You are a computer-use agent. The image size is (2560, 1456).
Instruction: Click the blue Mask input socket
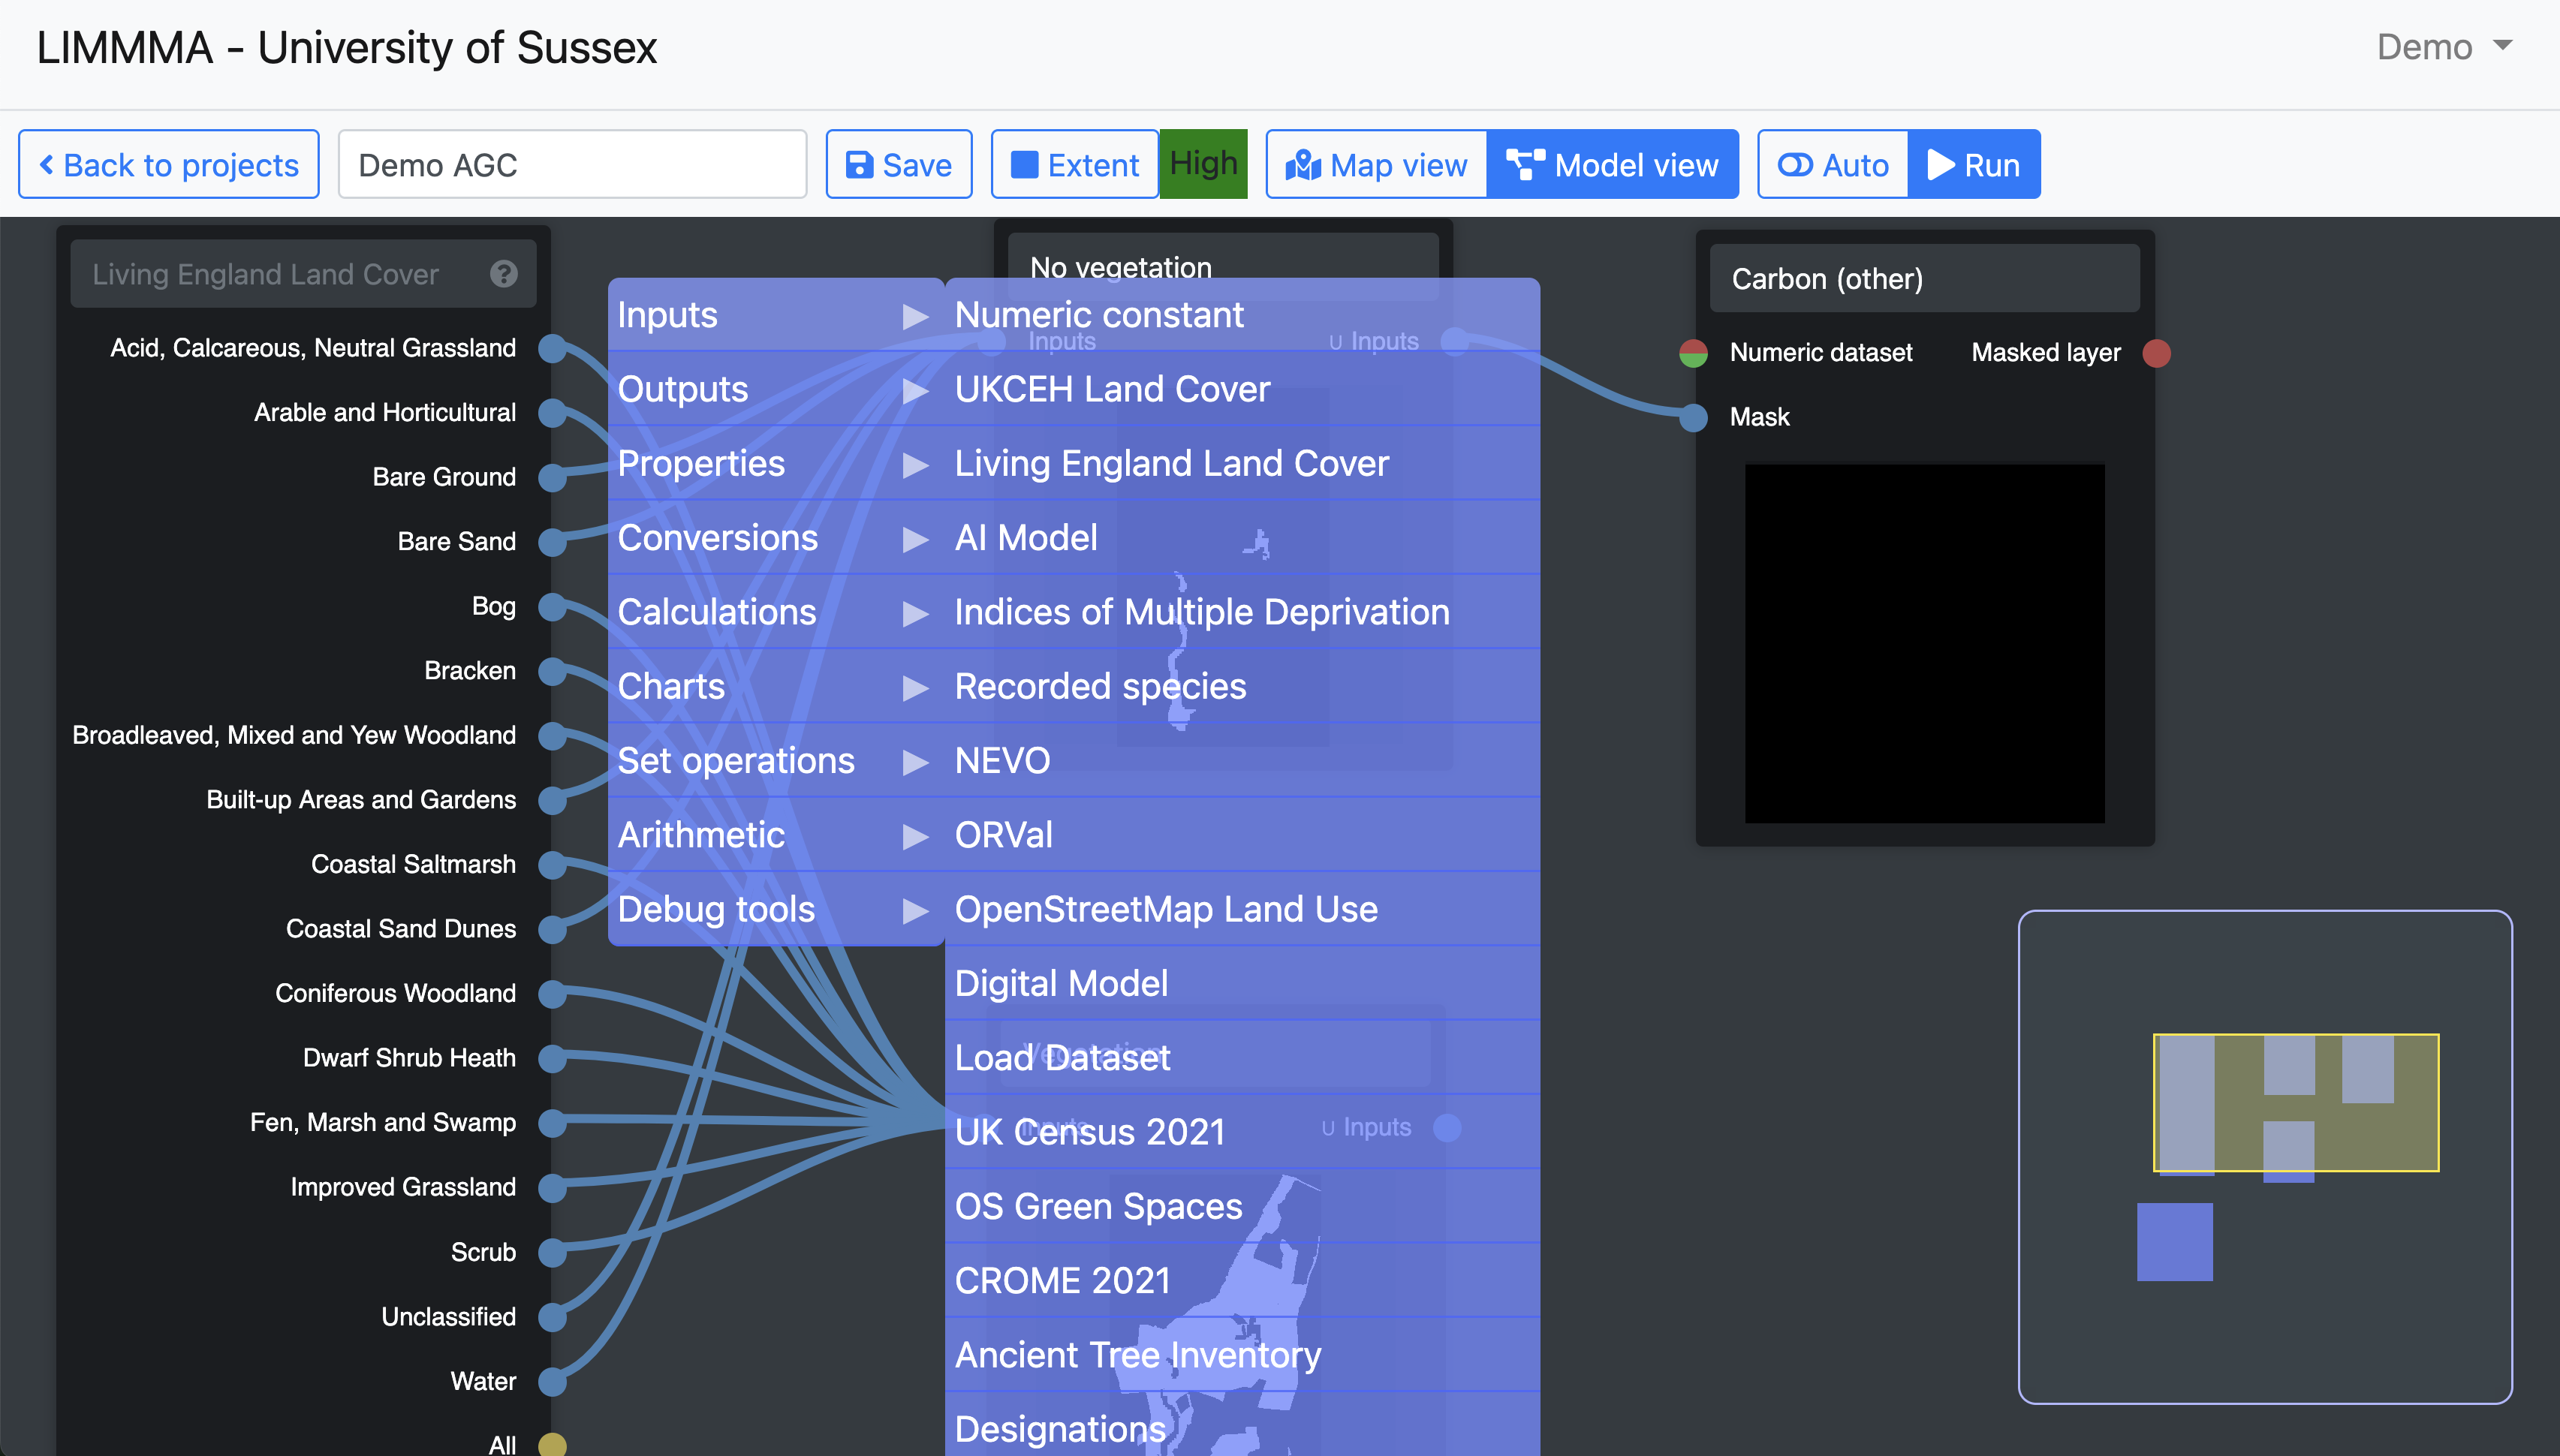pyautogui.click(x=1693, y=417)
